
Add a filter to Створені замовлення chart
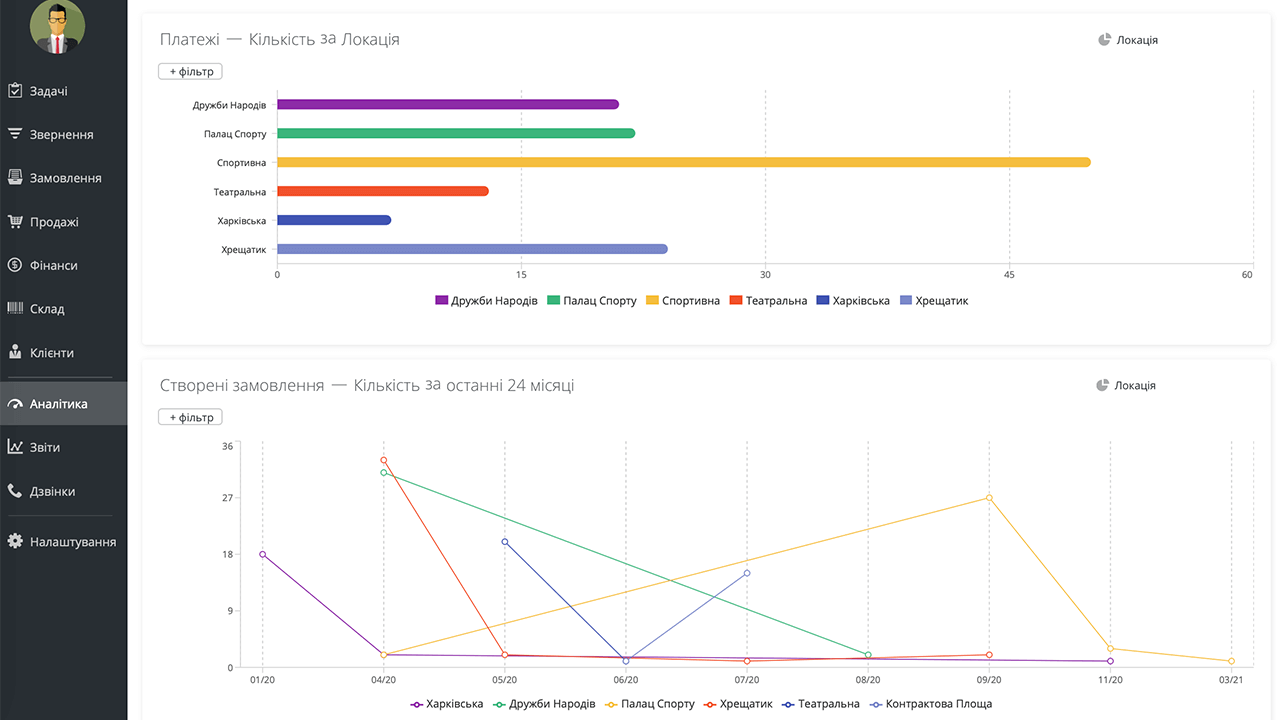[x=190, y=417]
